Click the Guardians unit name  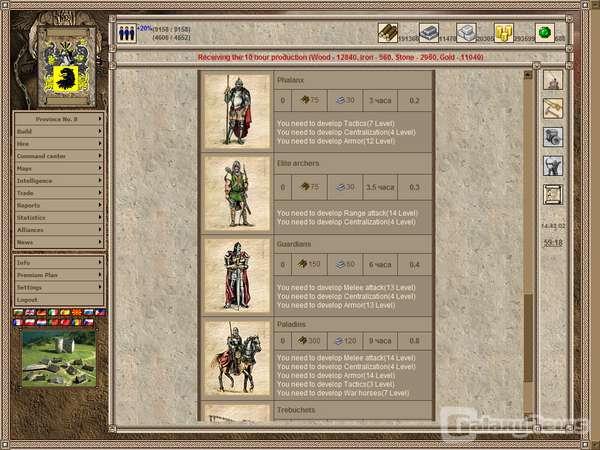[x=293, y=244]
